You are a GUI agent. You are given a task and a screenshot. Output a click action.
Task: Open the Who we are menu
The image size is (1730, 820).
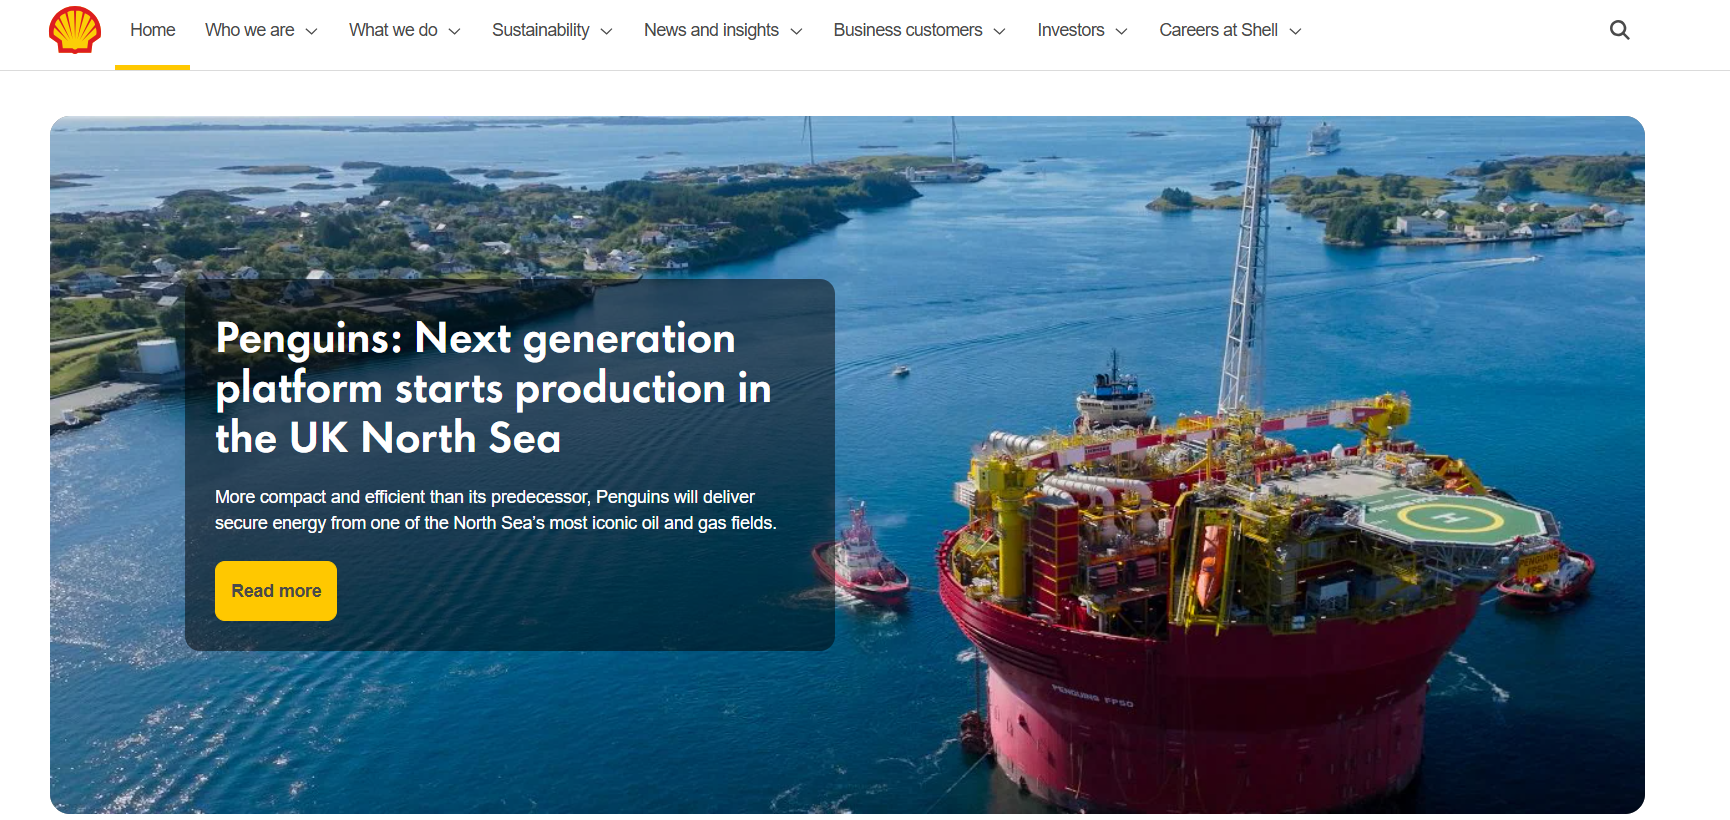click(x=249, y=30)
